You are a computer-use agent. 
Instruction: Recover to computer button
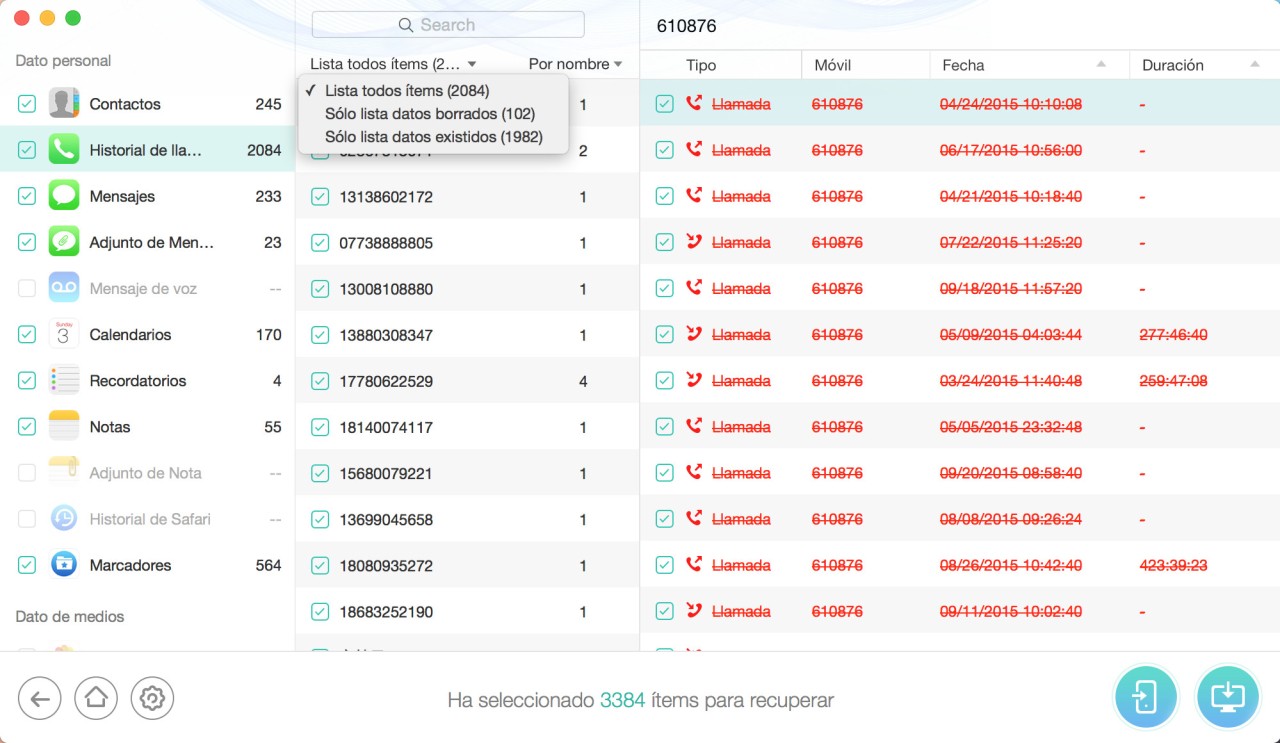point(1228,698)
